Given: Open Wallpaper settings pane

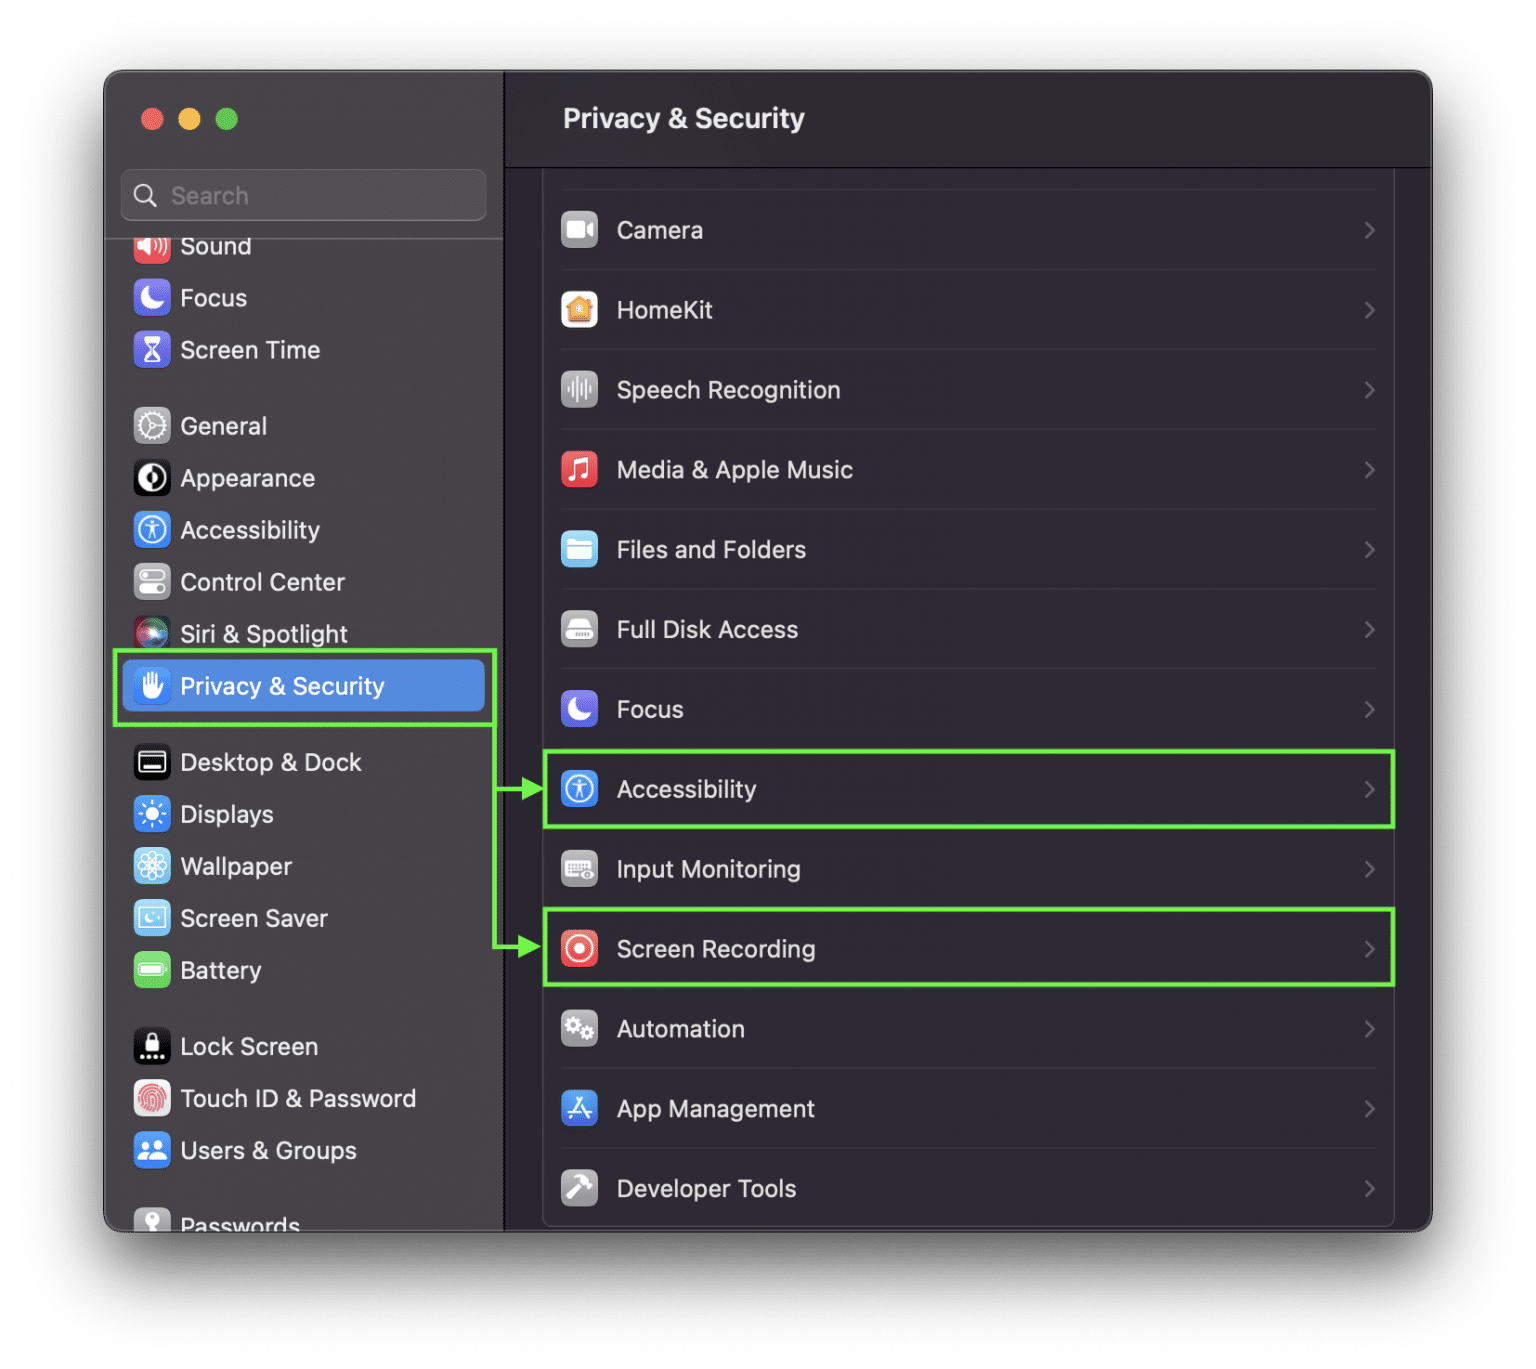Looking at the screenshot, I should click(x=303, y=866).
